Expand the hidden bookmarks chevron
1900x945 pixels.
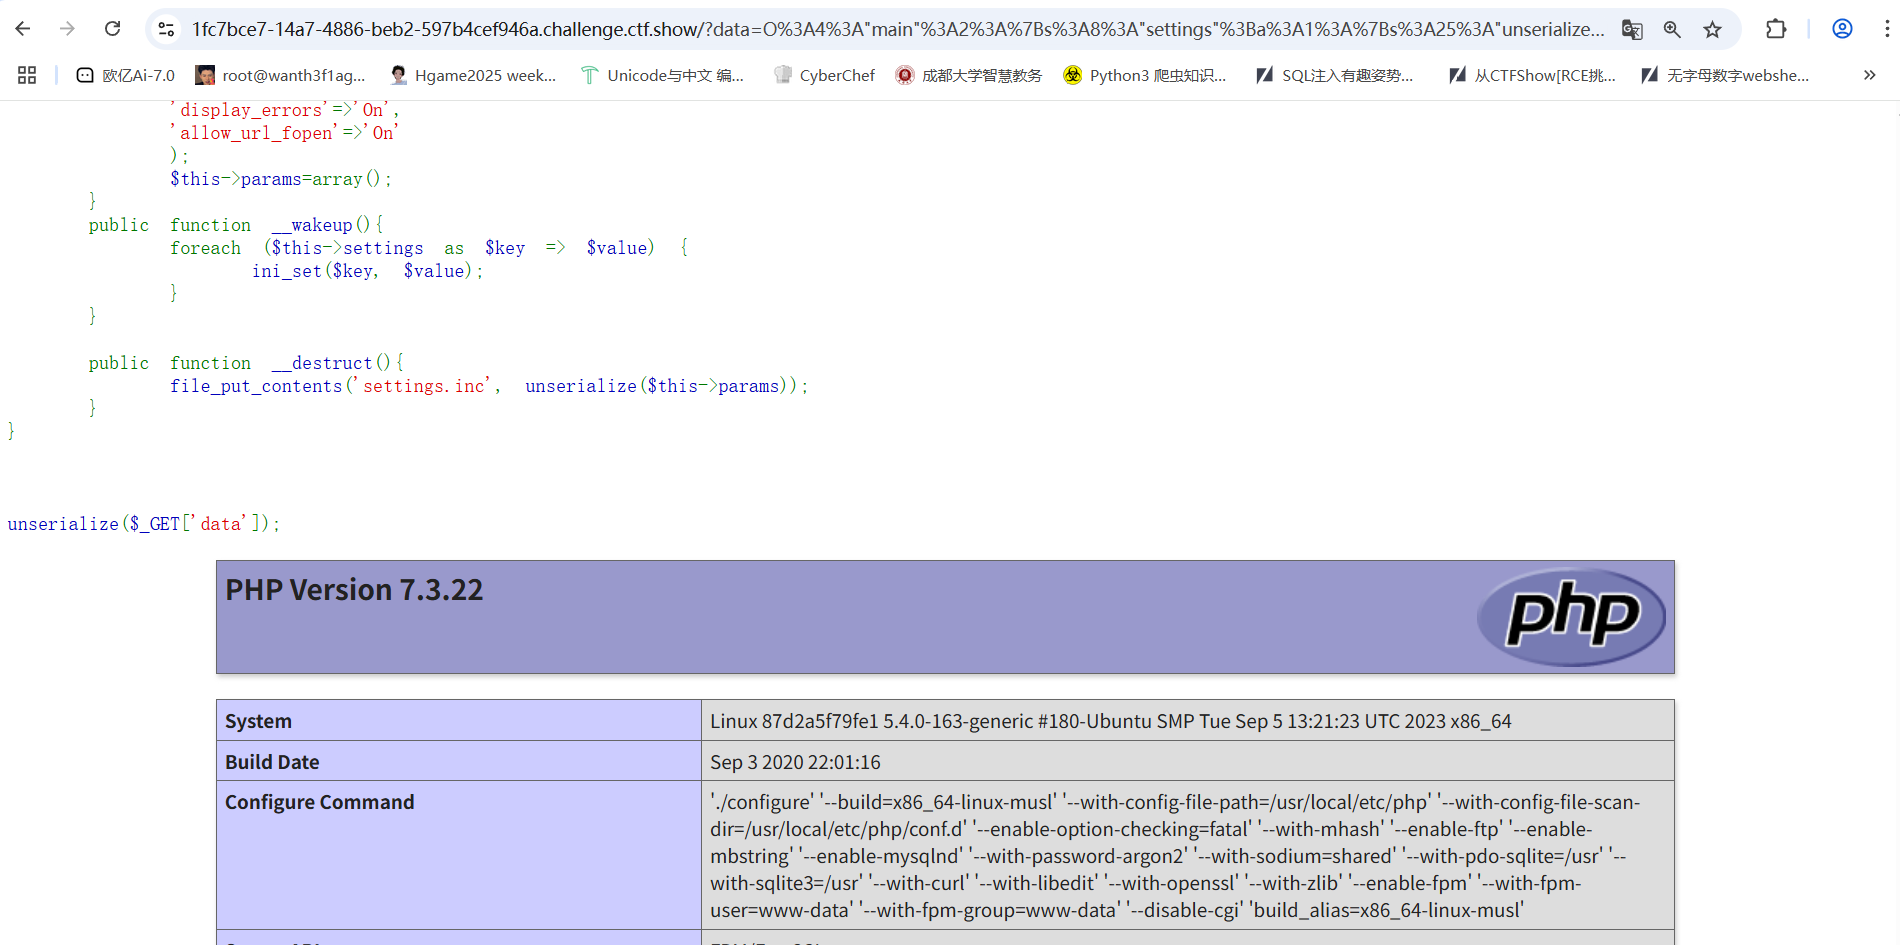(x=1869, y=75)
